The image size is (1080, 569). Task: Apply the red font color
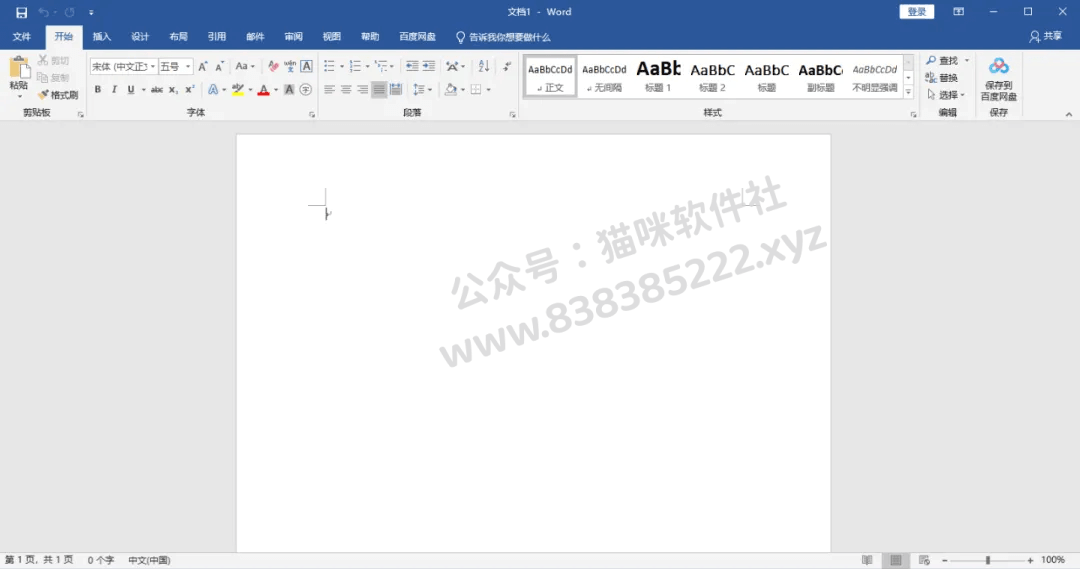click(263, 90)
